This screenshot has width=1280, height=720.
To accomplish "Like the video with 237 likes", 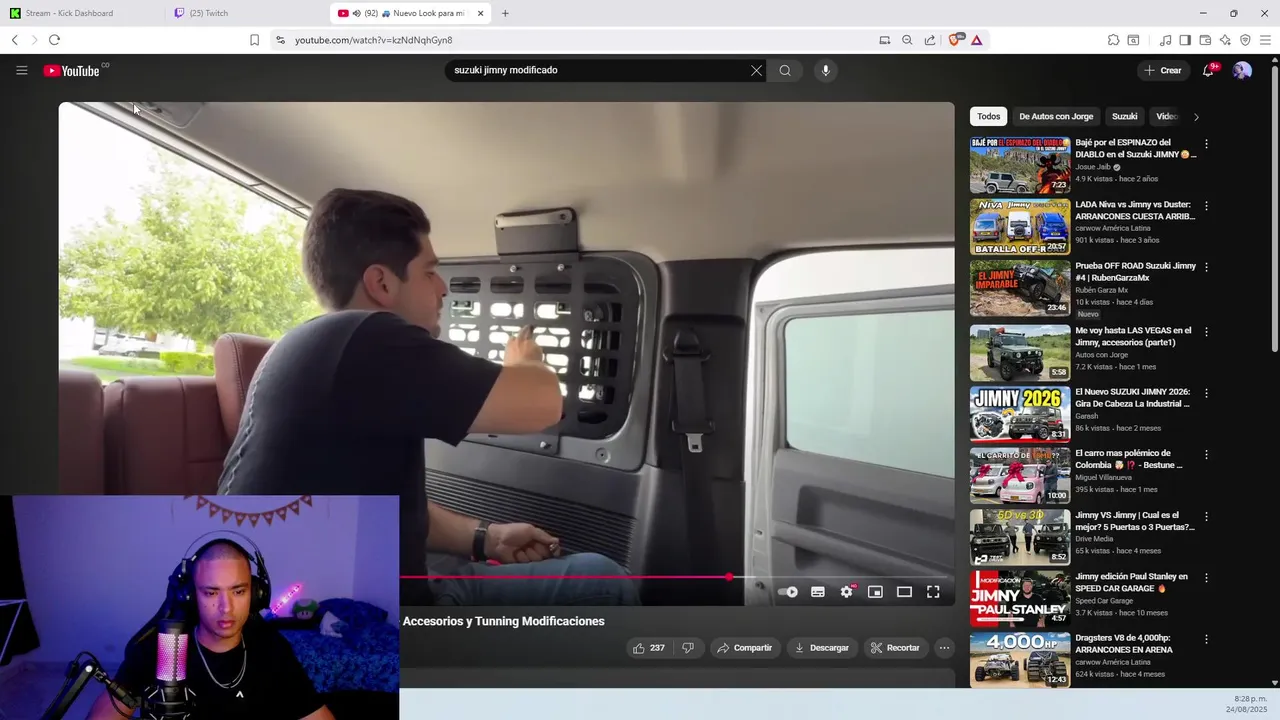I will [x=648, y=648].
